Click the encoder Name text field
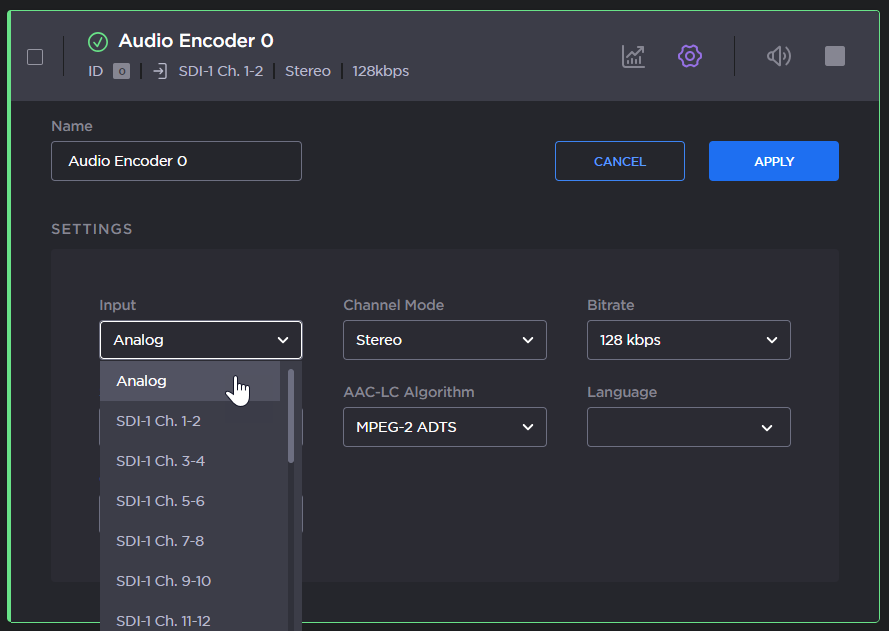889x631 pixels. pos(176,161)
